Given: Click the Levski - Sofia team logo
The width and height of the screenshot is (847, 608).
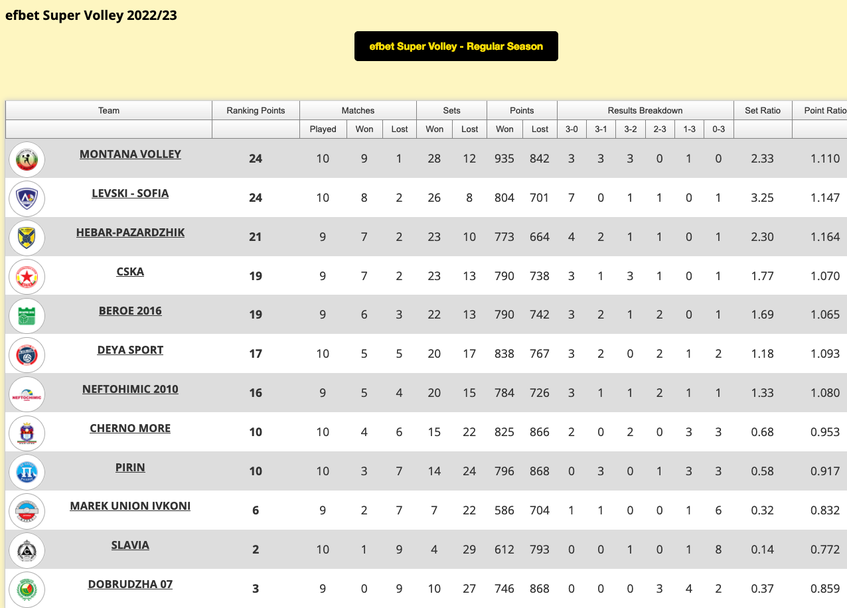Looking at the screenshot, I should [x=26, y=198].
